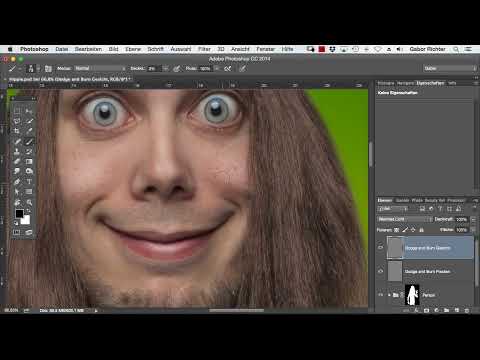The height and width of the screenshot is (360, 480).
Task: Hide the Dodge and Burn Gesicht layer
Action: pos(381,248)
